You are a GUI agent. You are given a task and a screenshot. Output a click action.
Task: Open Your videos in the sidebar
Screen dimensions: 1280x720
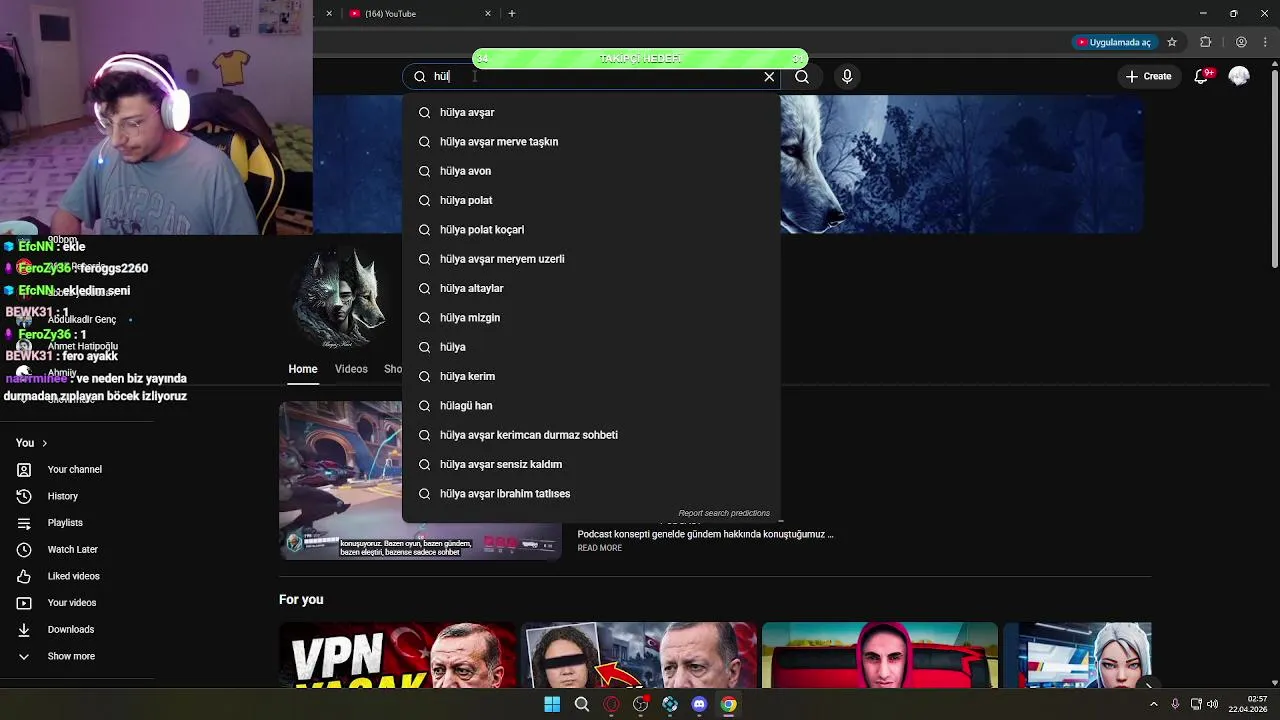[x=72, y=603]
